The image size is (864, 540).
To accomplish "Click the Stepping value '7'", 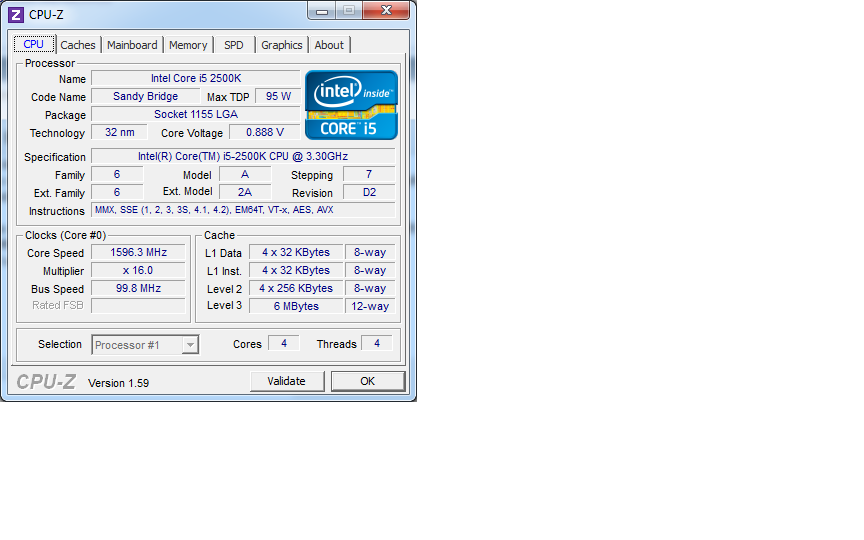I will pos(369,175).
